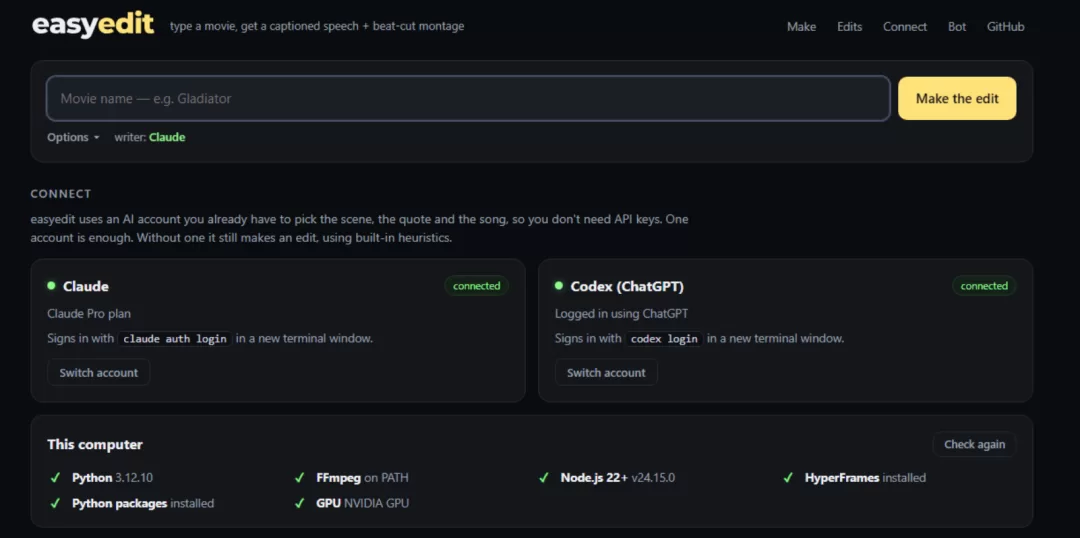Go to the Edits nav item
1080x538 pixels.
coord(849,27)
